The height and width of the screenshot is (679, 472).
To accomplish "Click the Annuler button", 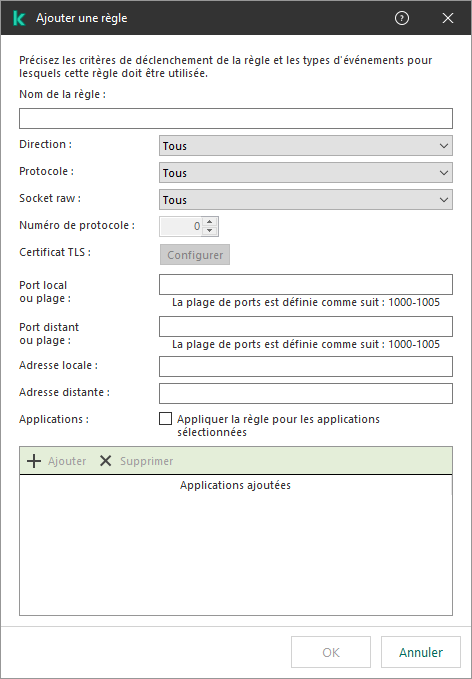I will [x=421, y=652].
